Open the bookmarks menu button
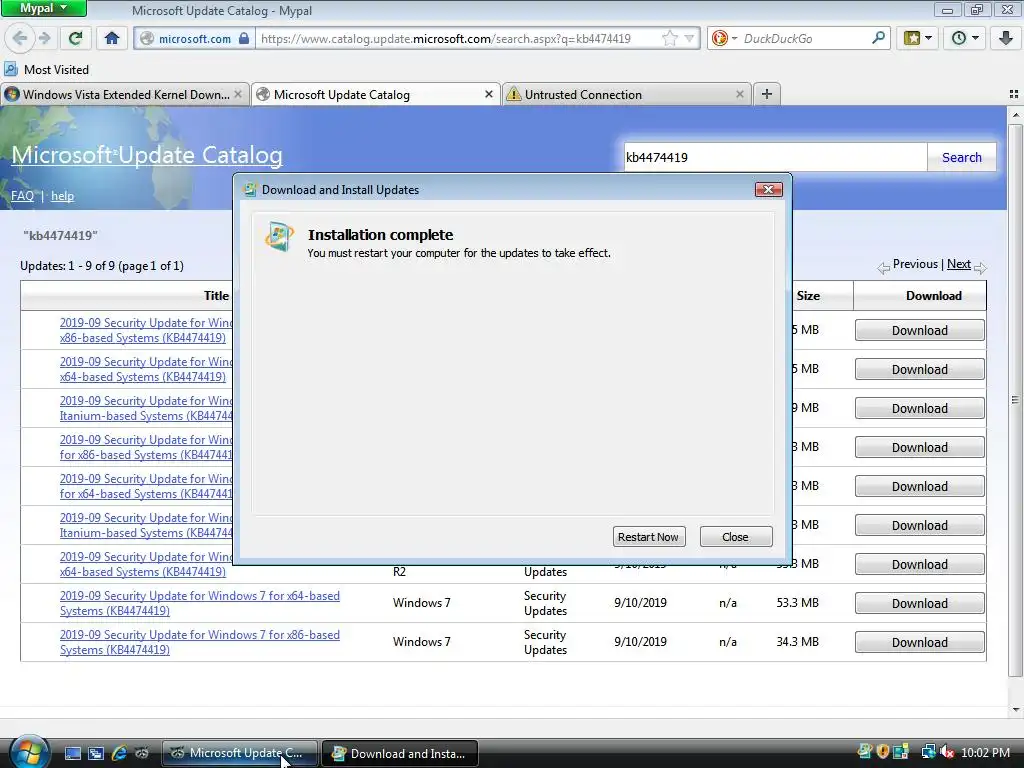 pos(918,38)
